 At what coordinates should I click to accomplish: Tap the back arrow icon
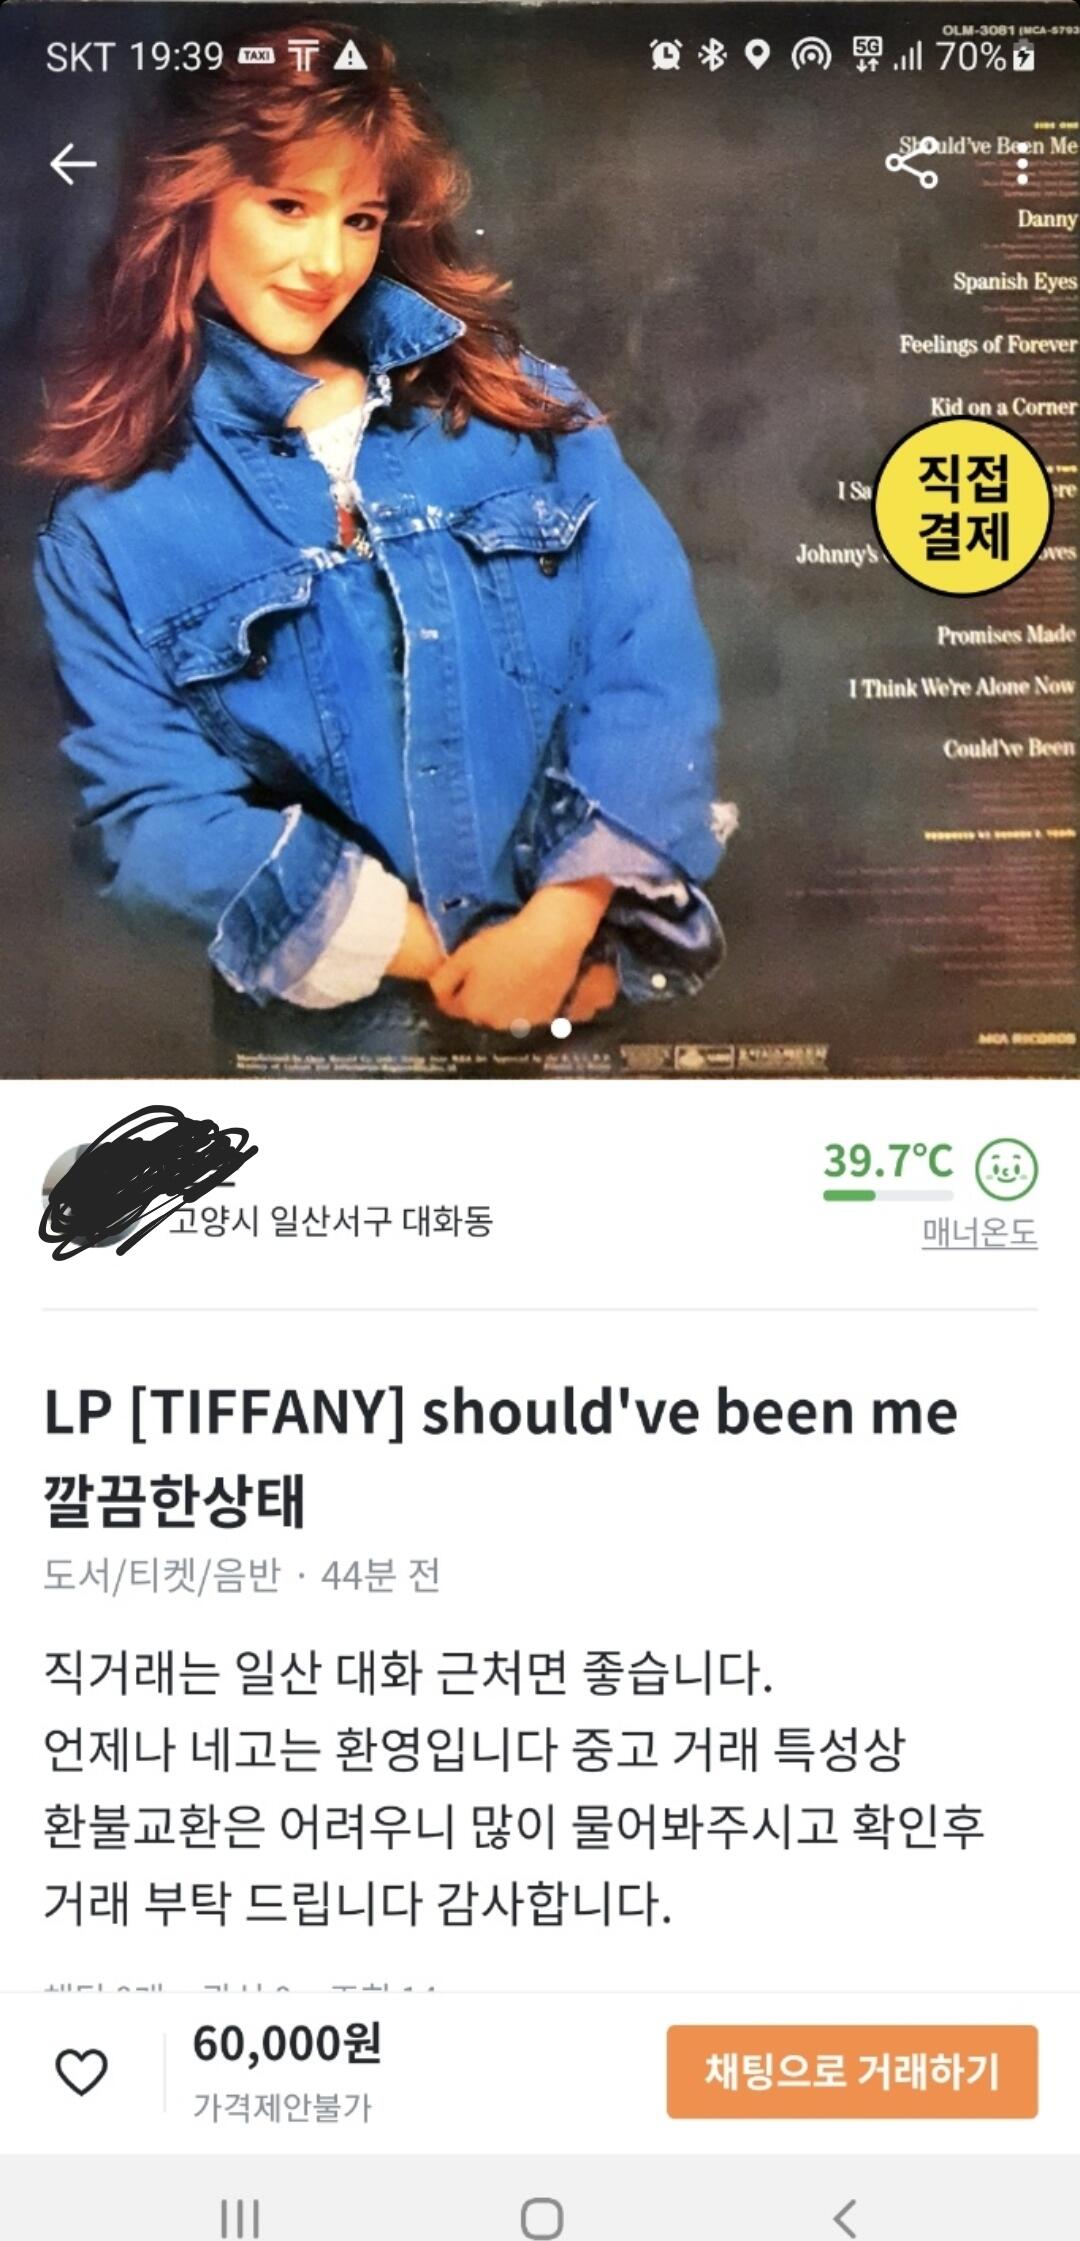coord(73,164)
